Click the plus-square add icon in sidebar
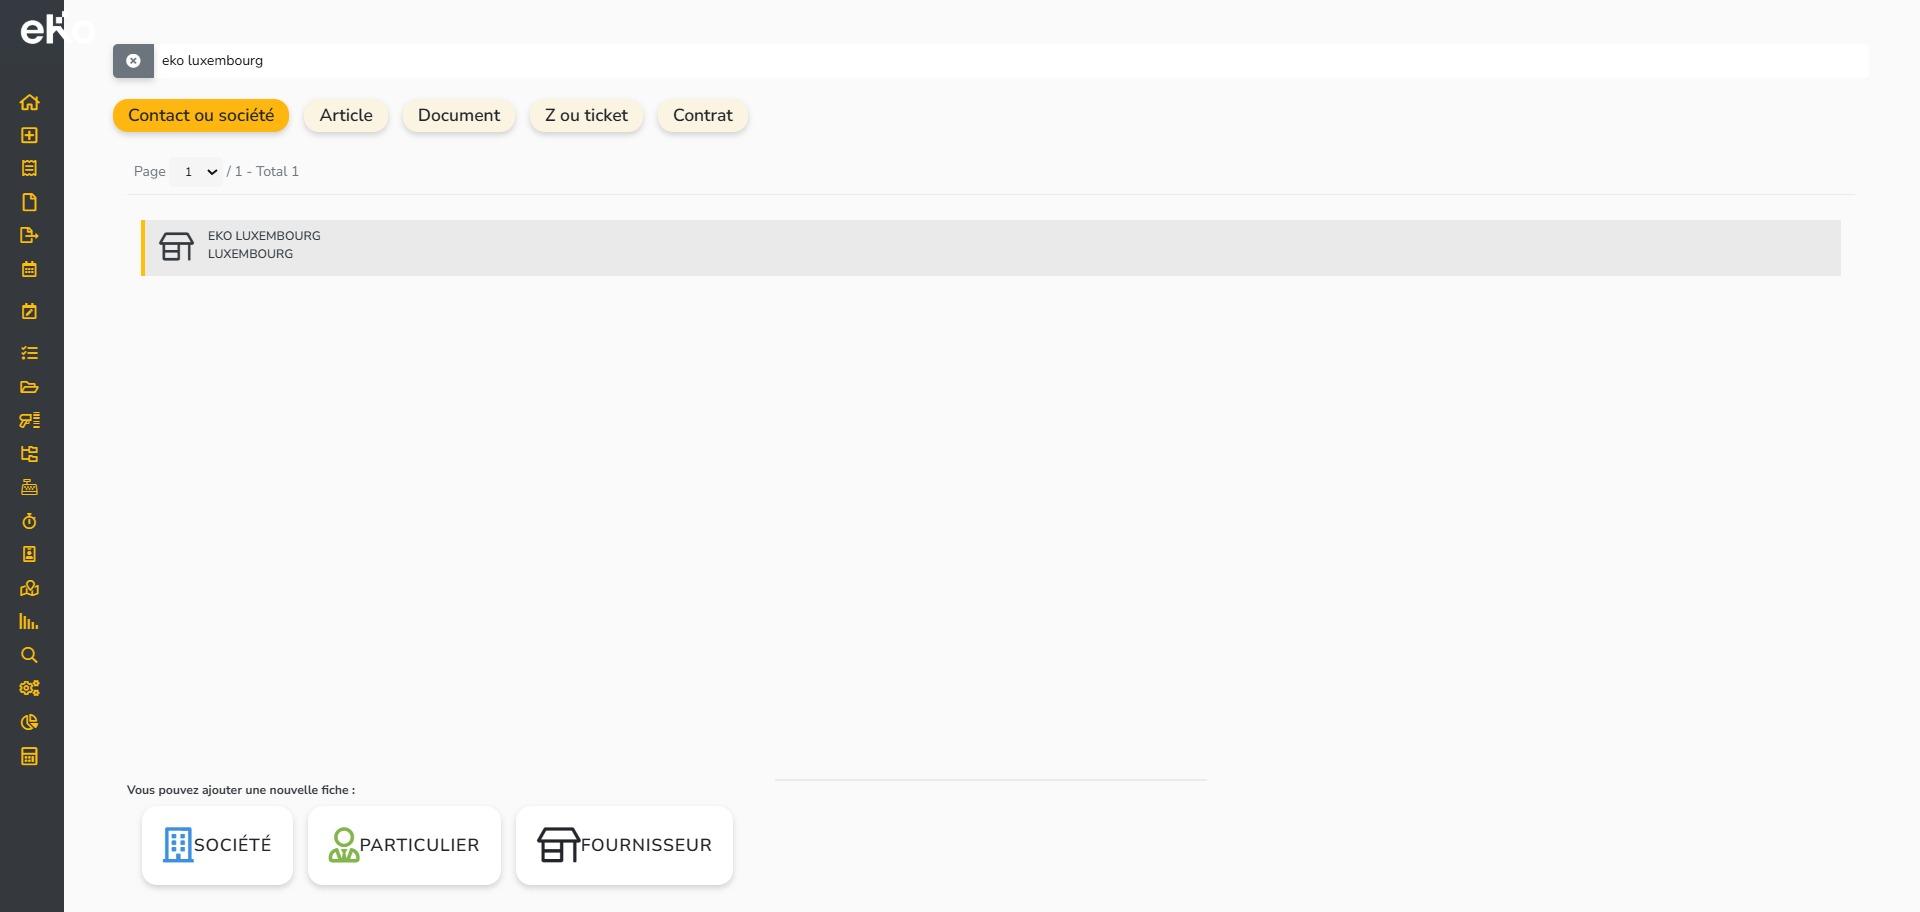 [x=29, y=135]
